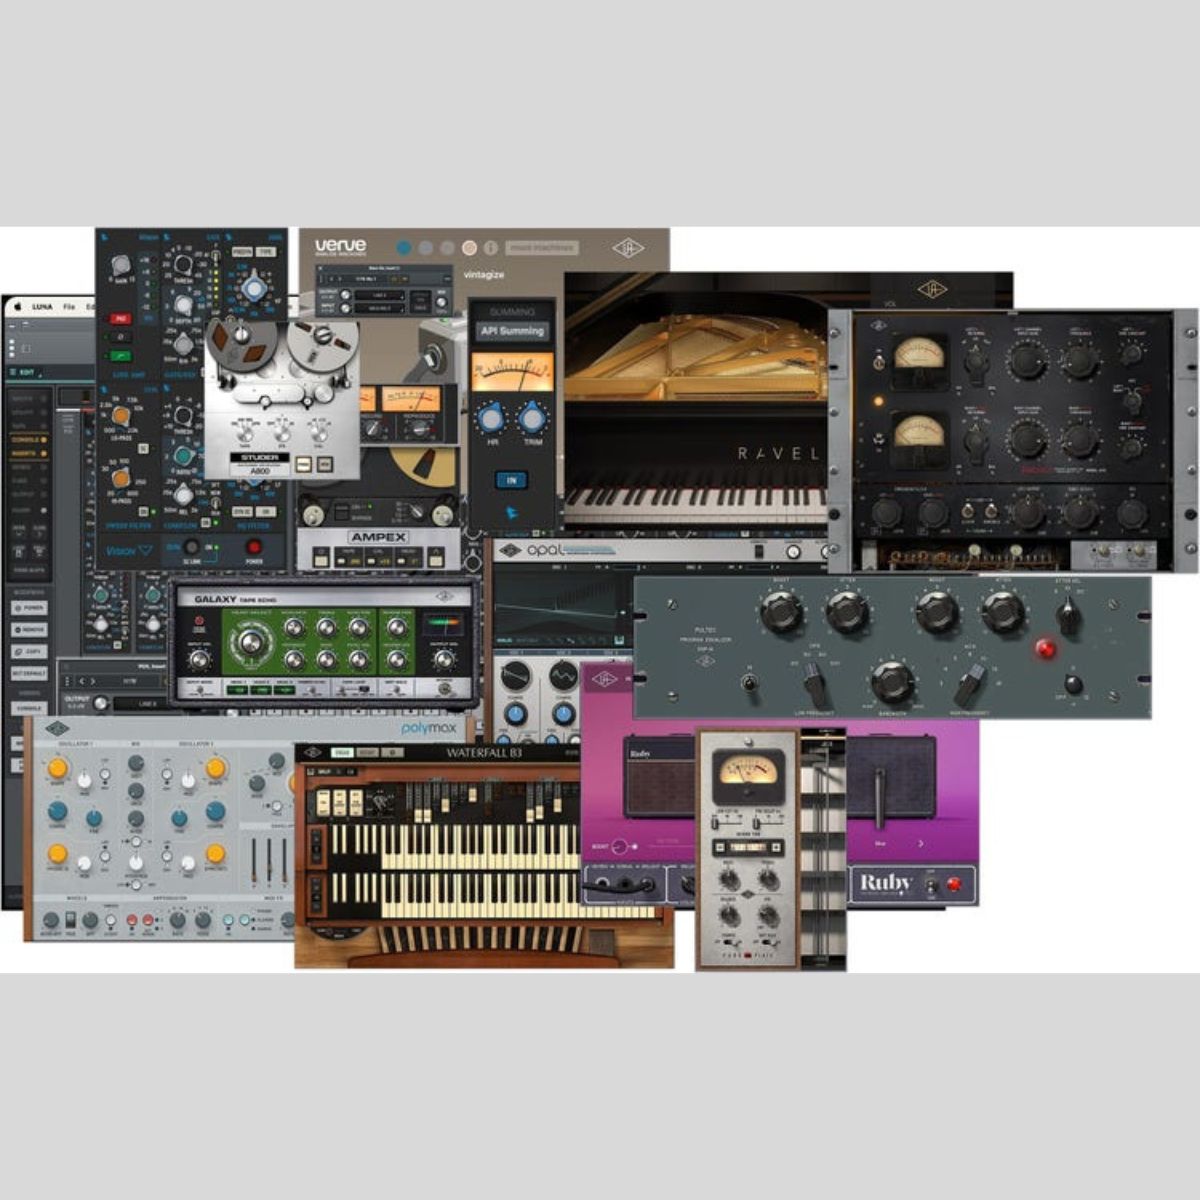The width and height of the screenshot is (1200, 1200).
Task: Click the Apple menu icon in the menu bar
Action: point(17,307)
